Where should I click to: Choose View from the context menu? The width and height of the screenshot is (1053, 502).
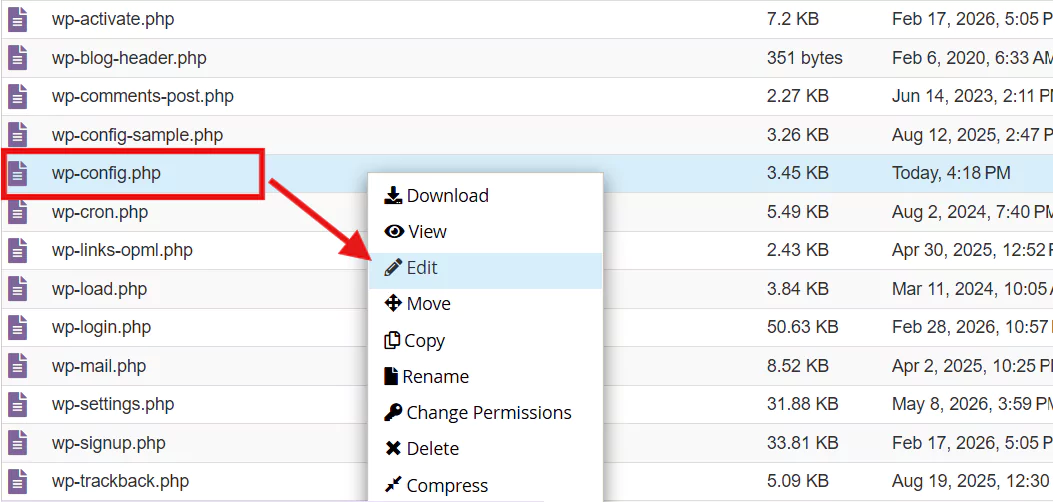tap(485, 232)
